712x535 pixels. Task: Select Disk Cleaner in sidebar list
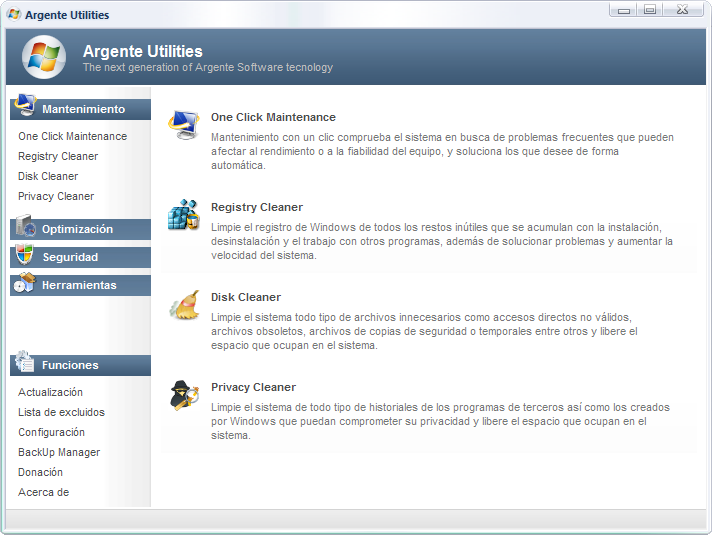point(48,176)
